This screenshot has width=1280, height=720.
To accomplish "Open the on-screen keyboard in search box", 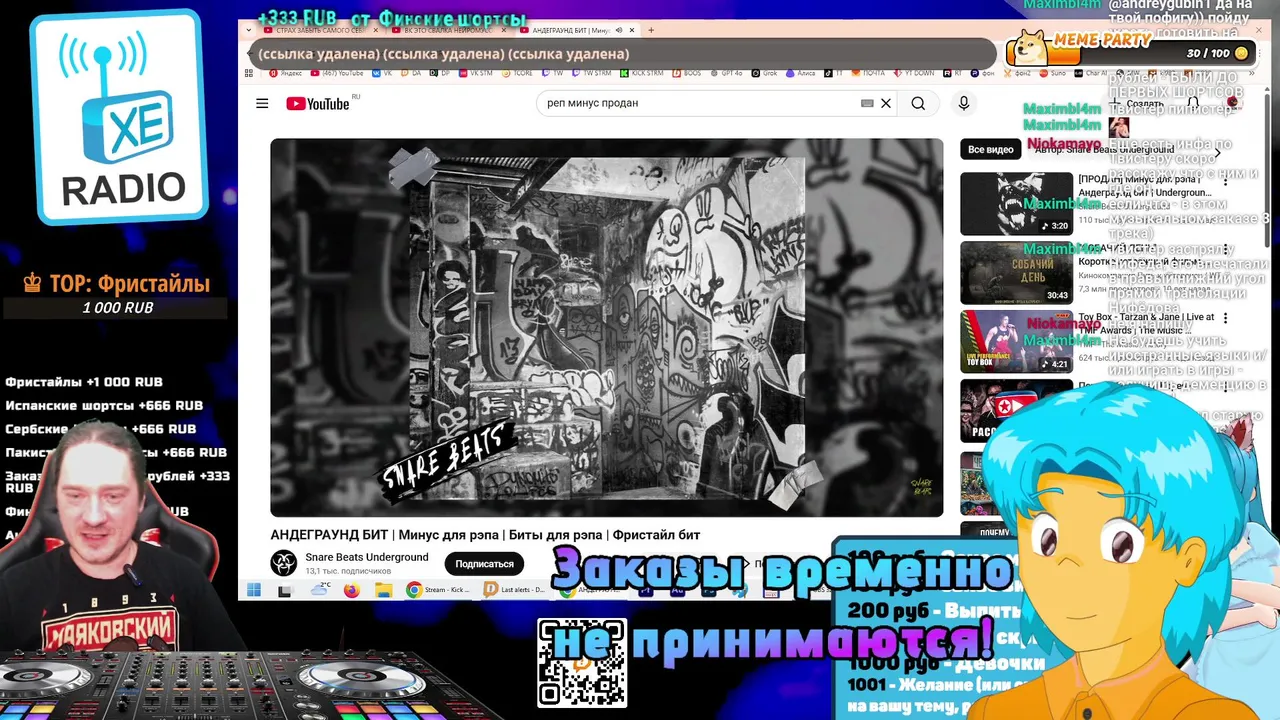I will [867, 103].
